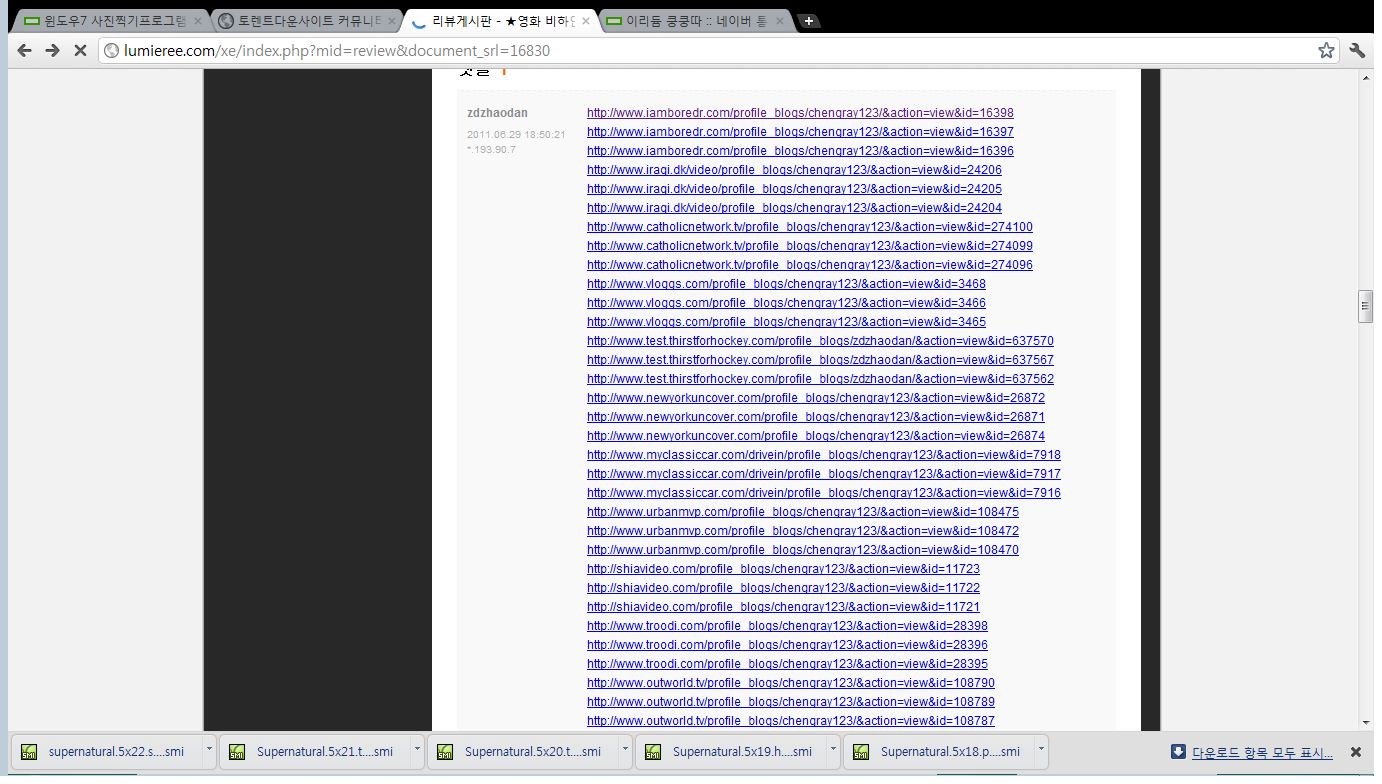Screen dimensions: 1382x784
Task: Open the shiavideo.com link ending id=11721
Action: click(783, 607)
